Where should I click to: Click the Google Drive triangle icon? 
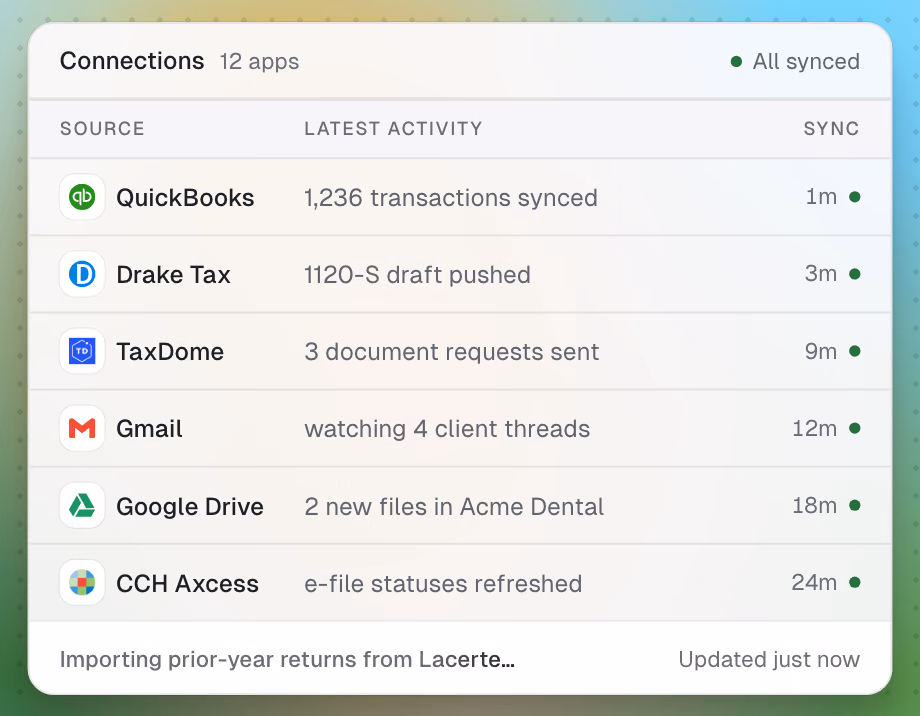pyautogui.click(x=82, y=505)
